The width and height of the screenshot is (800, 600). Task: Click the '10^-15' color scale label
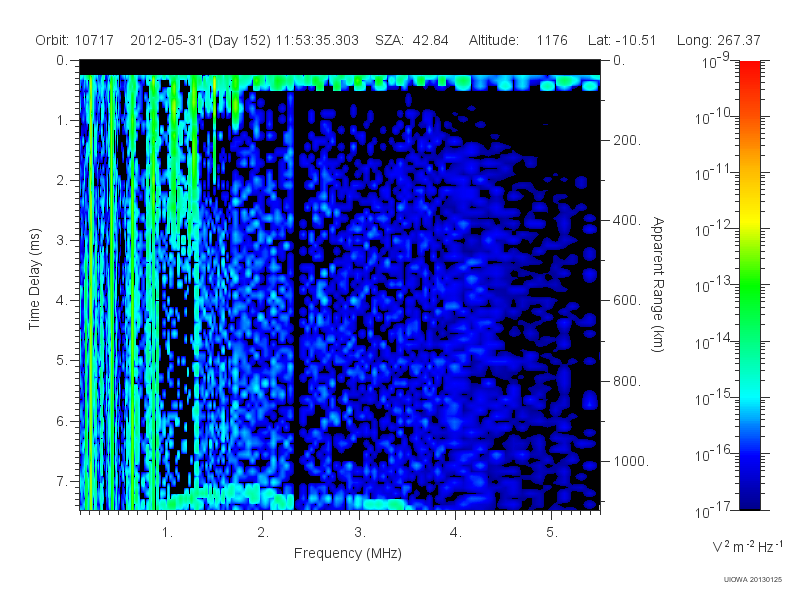[712, 397]
